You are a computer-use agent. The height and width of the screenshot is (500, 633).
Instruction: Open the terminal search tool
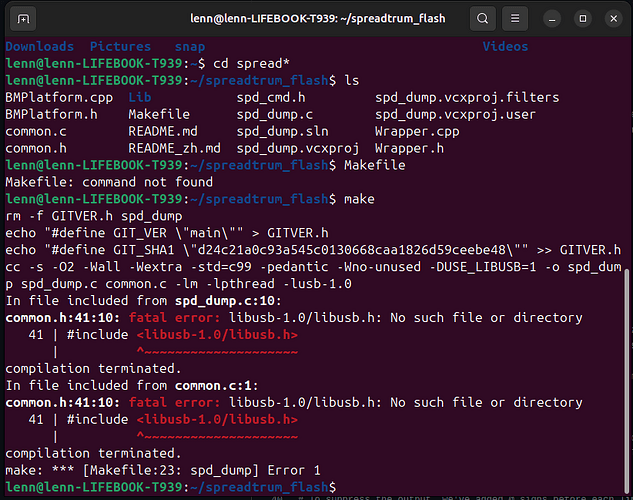click(482, 19)
